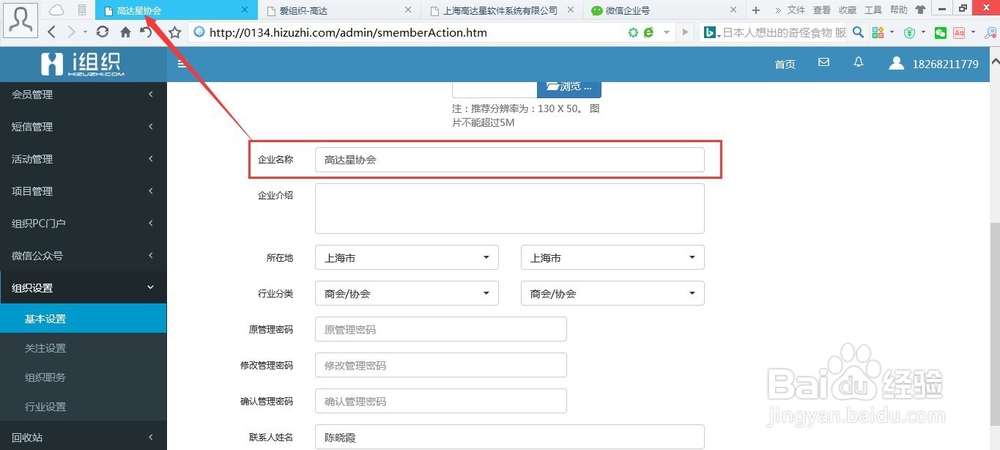
Task: Click the Bing search engine icon
Action: coord(709,33)
